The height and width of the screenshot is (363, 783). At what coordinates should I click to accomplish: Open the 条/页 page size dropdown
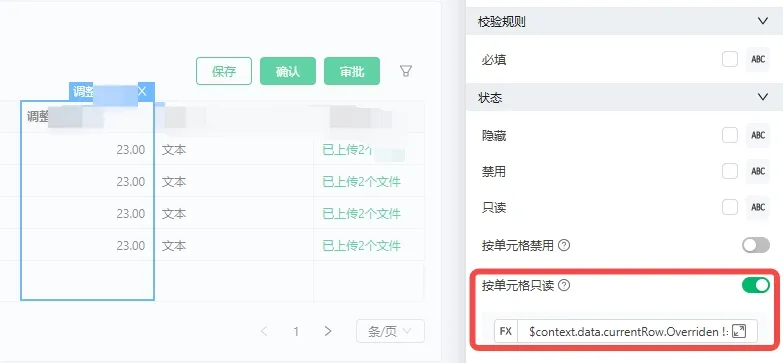click(390, 331)
